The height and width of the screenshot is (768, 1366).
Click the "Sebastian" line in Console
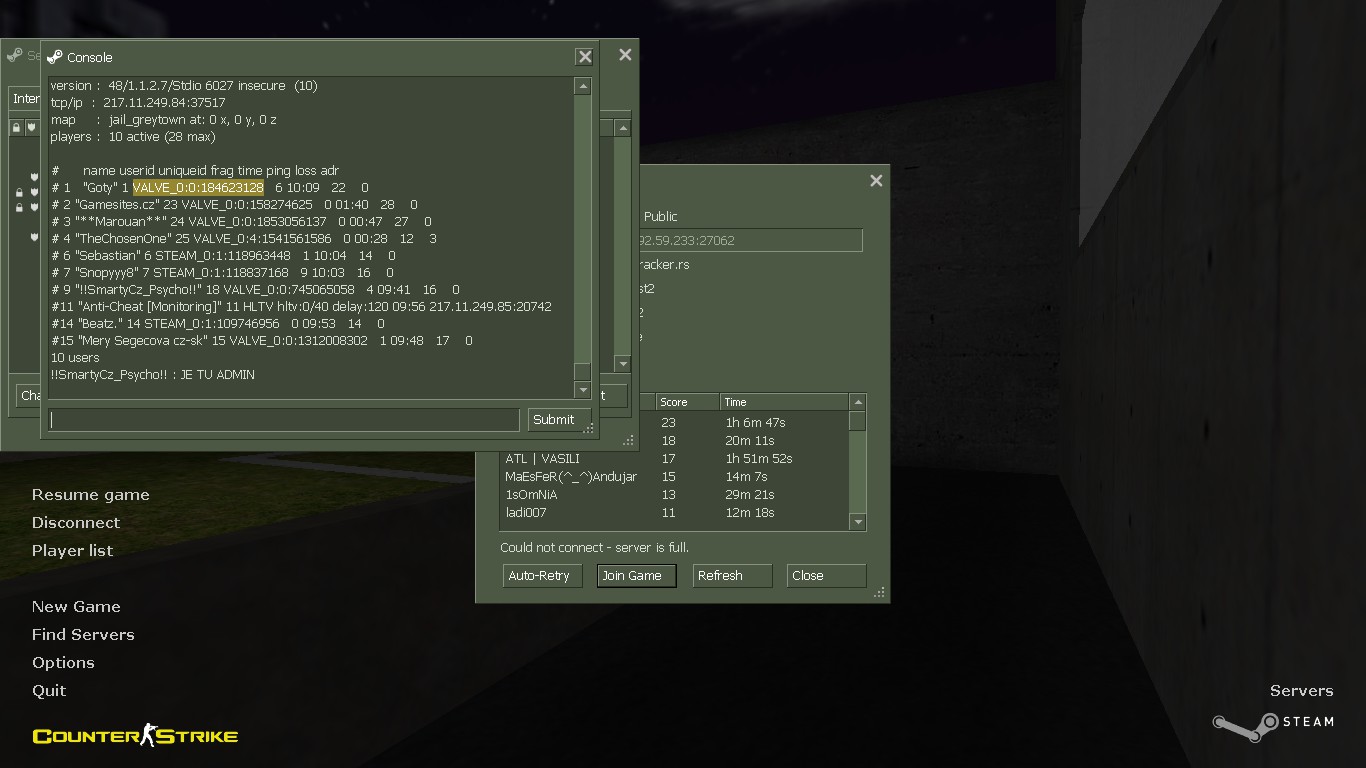pyautogui.click(x=223, y=256)
